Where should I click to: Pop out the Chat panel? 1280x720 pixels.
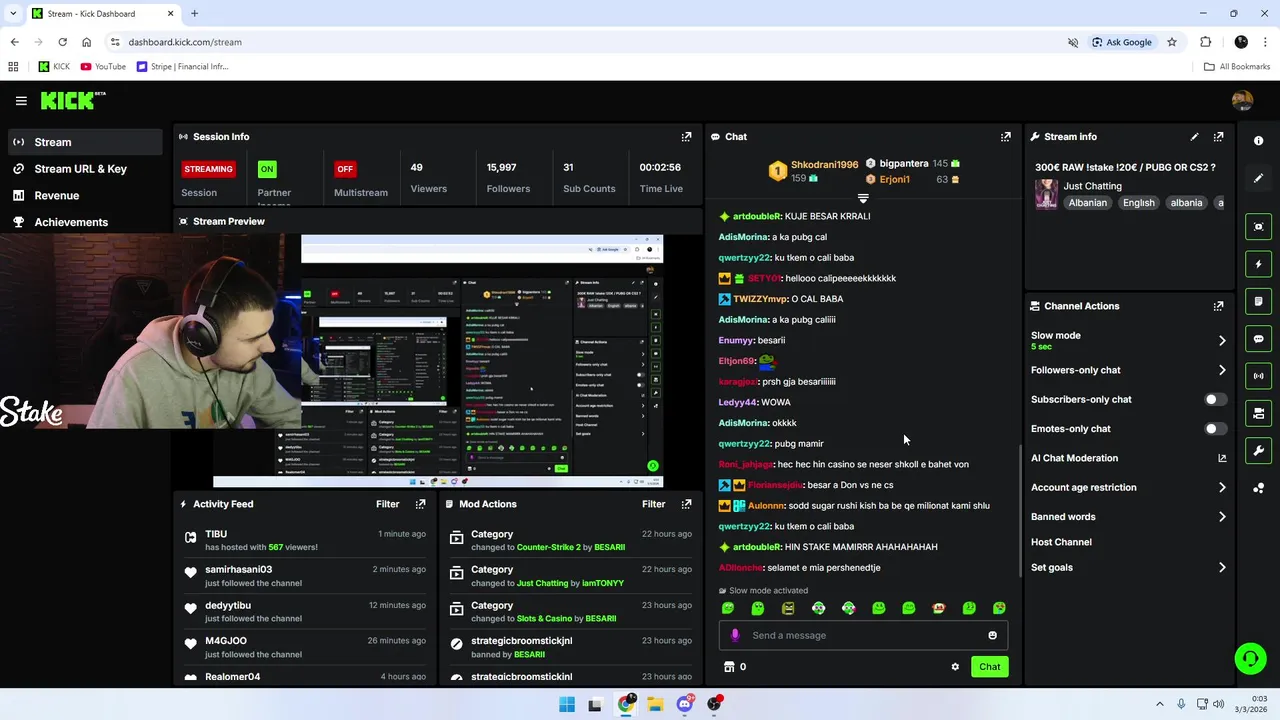(x=1006, y=137)
